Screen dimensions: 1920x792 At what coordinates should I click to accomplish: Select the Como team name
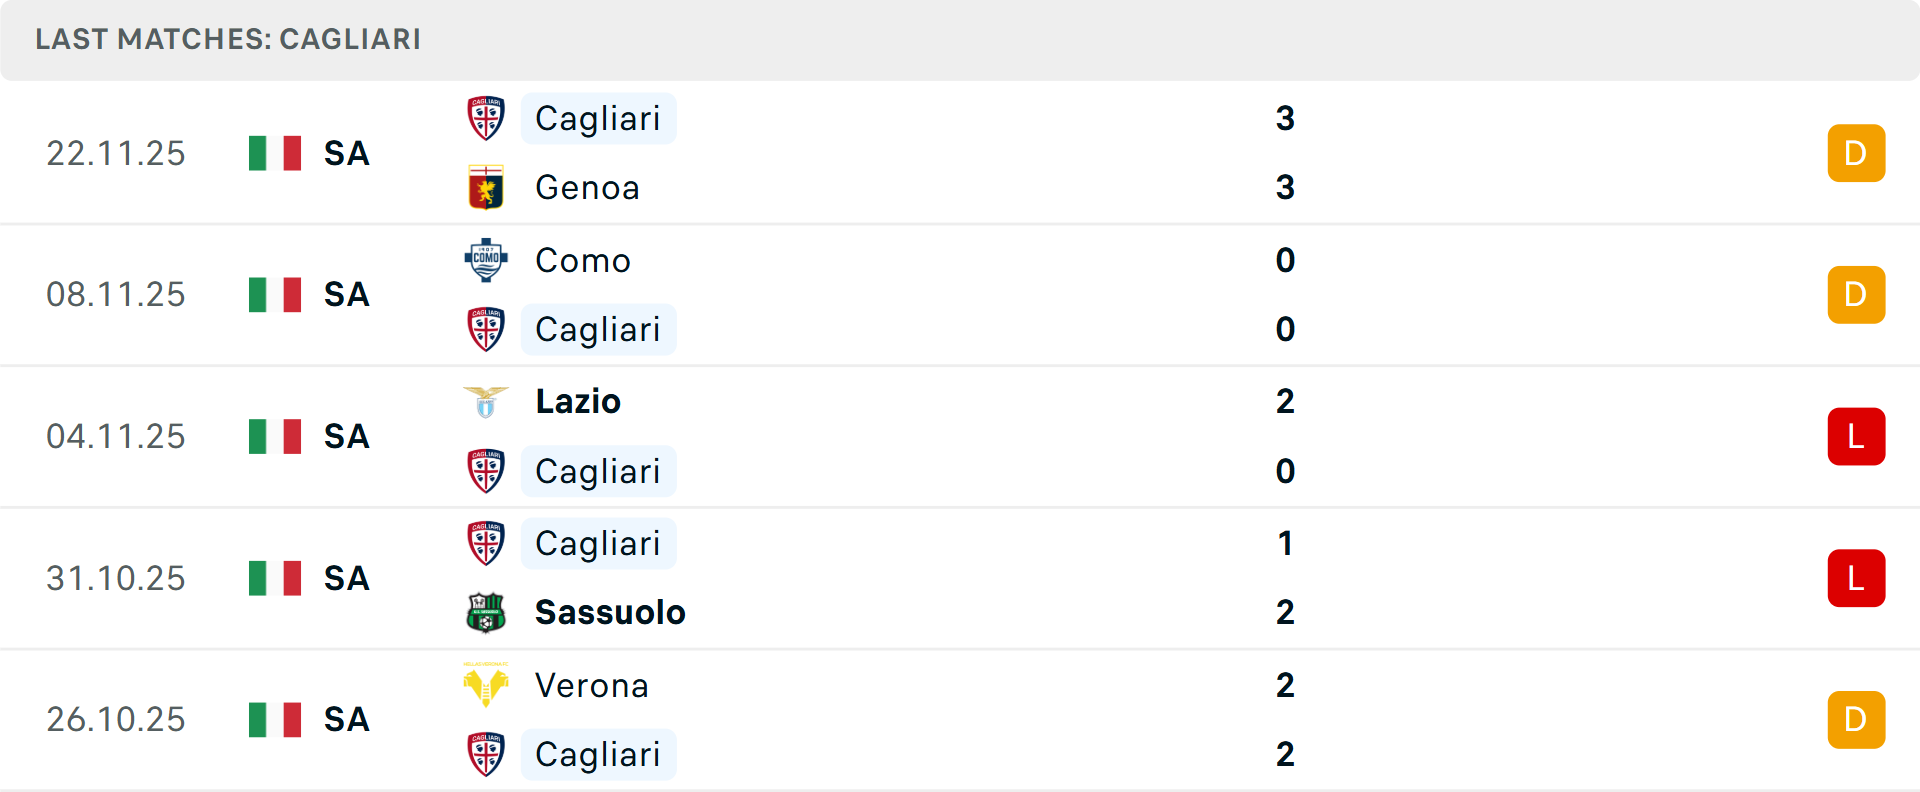coord(583,261)
